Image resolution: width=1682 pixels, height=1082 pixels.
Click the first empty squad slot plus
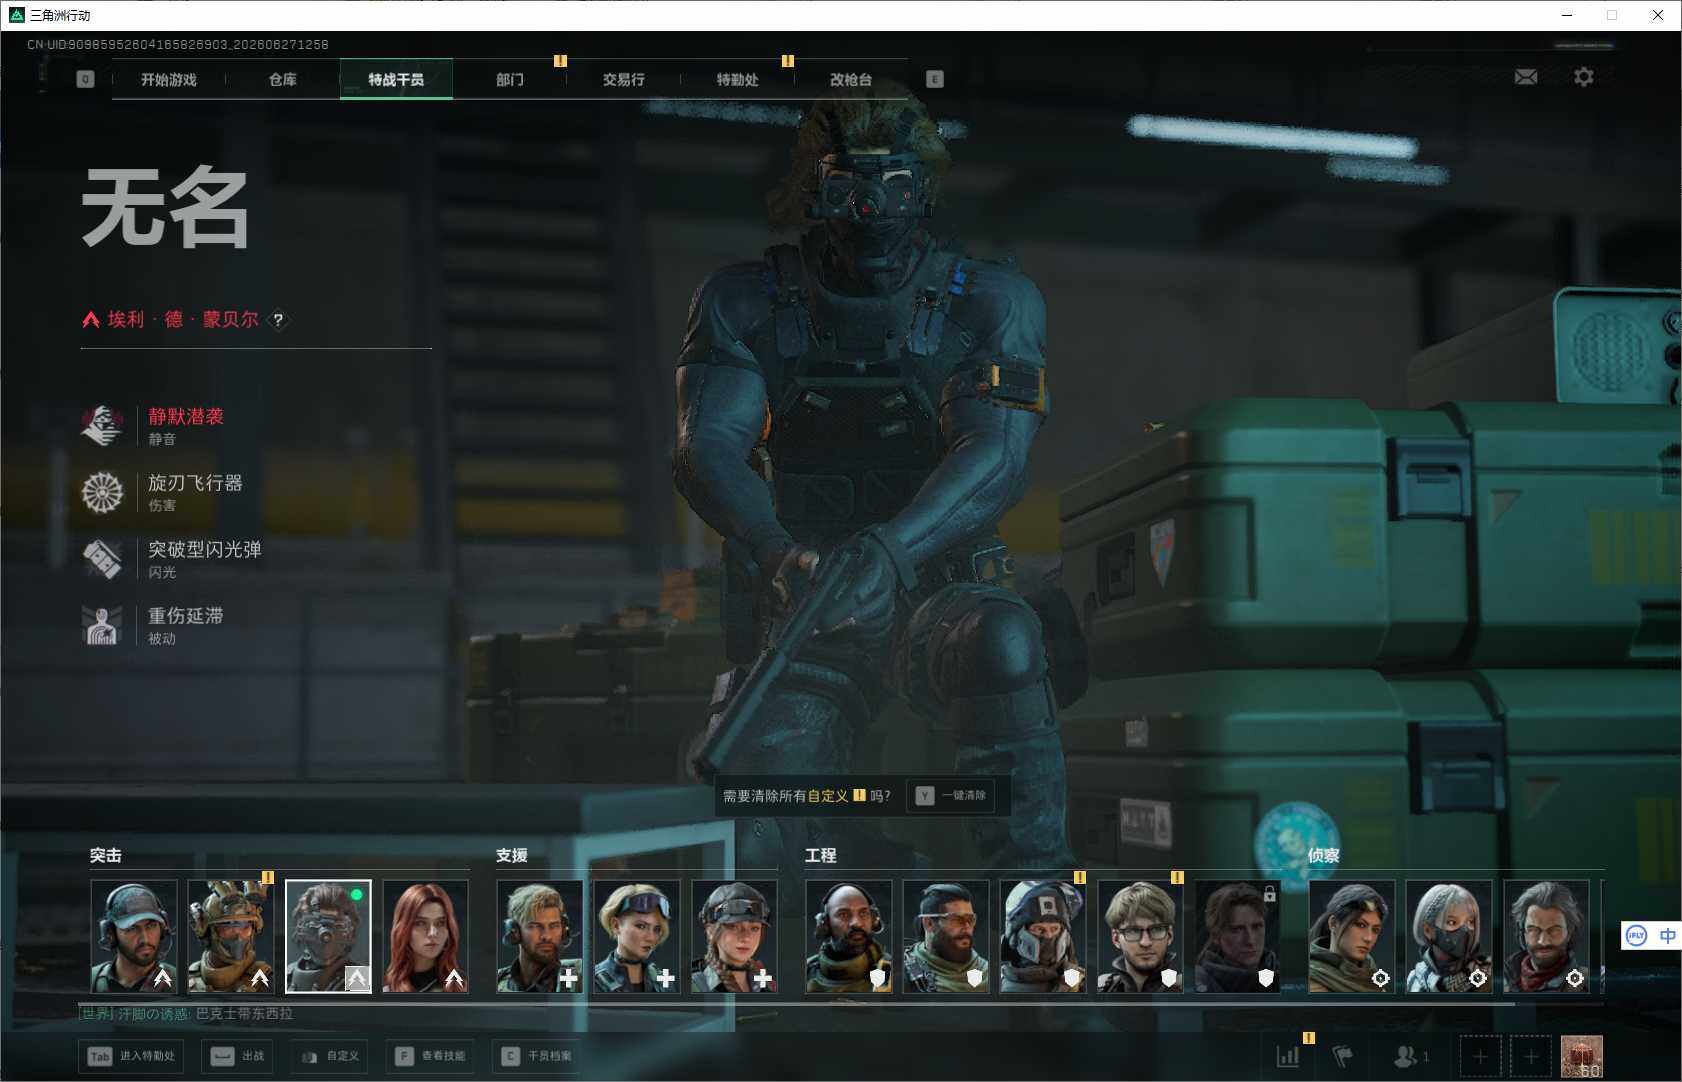click(1481, 1056)
